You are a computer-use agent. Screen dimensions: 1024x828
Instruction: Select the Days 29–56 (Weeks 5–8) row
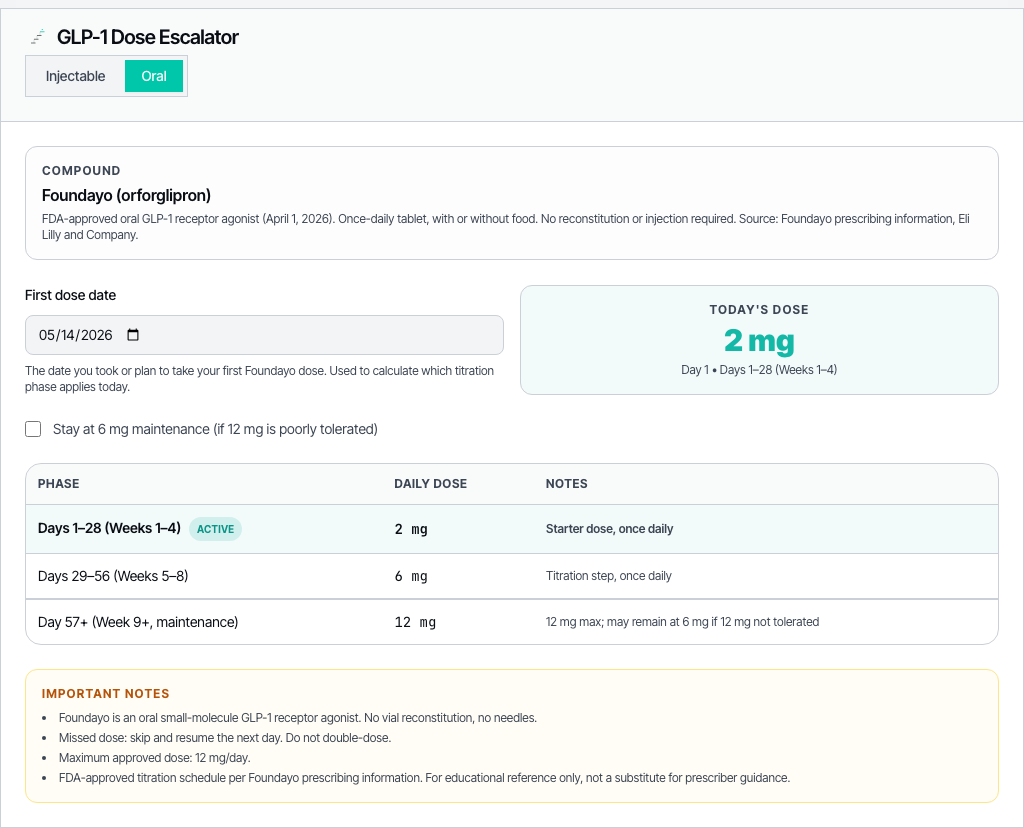pyautogui.click(x=512, y=576)
